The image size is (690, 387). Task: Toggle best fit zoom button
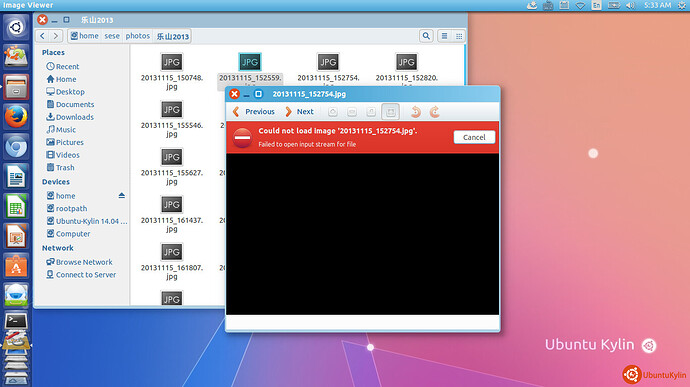(390, 112)
